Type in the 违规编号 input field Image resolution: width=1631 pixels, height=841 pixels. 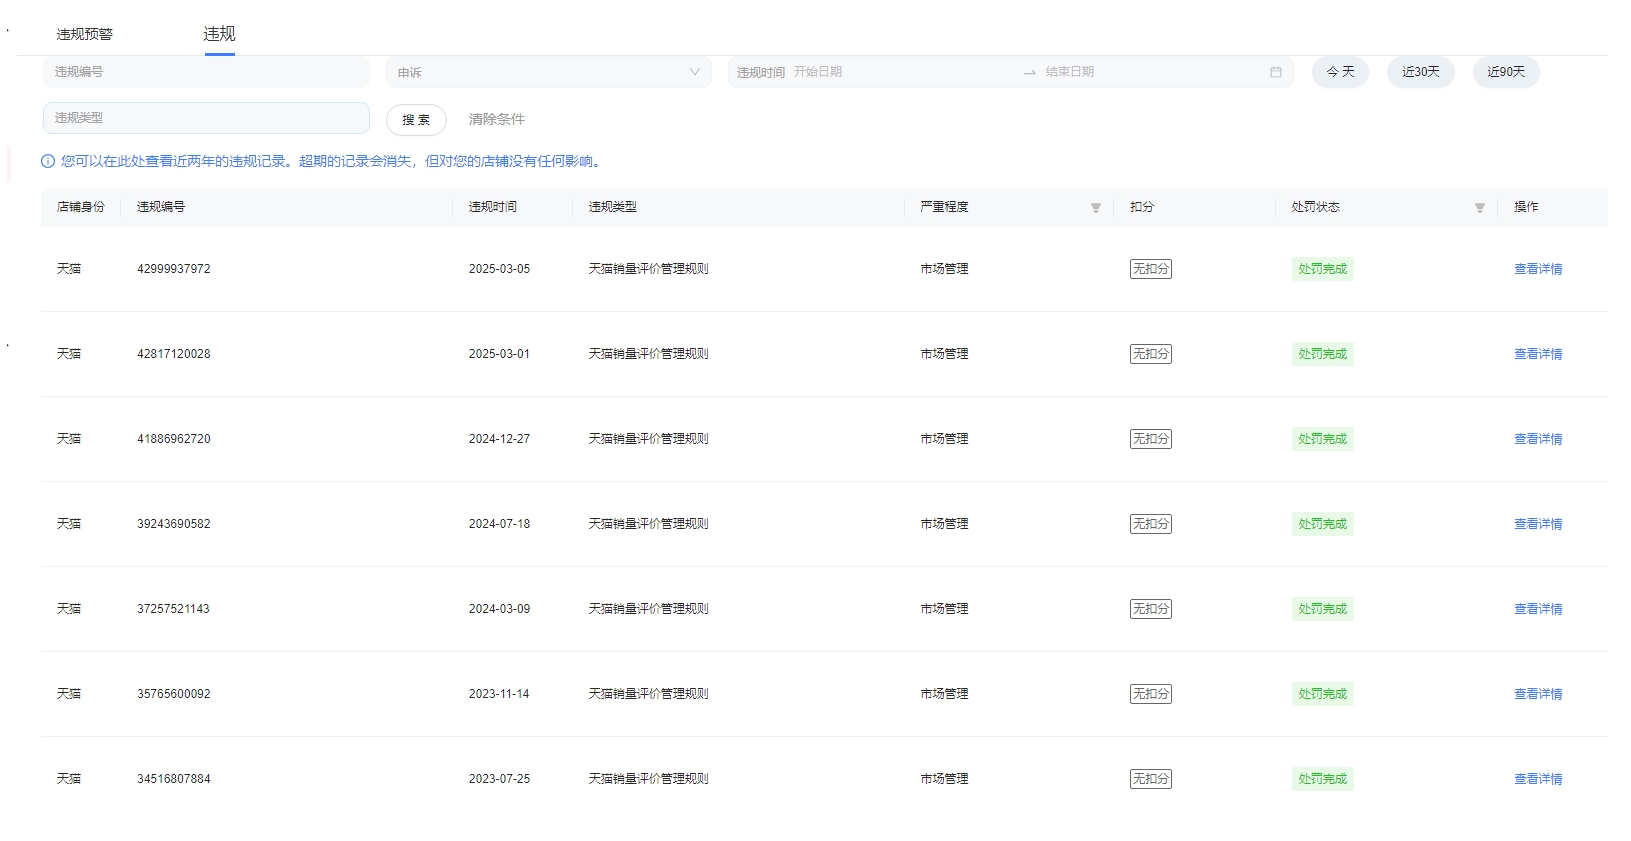206,72
